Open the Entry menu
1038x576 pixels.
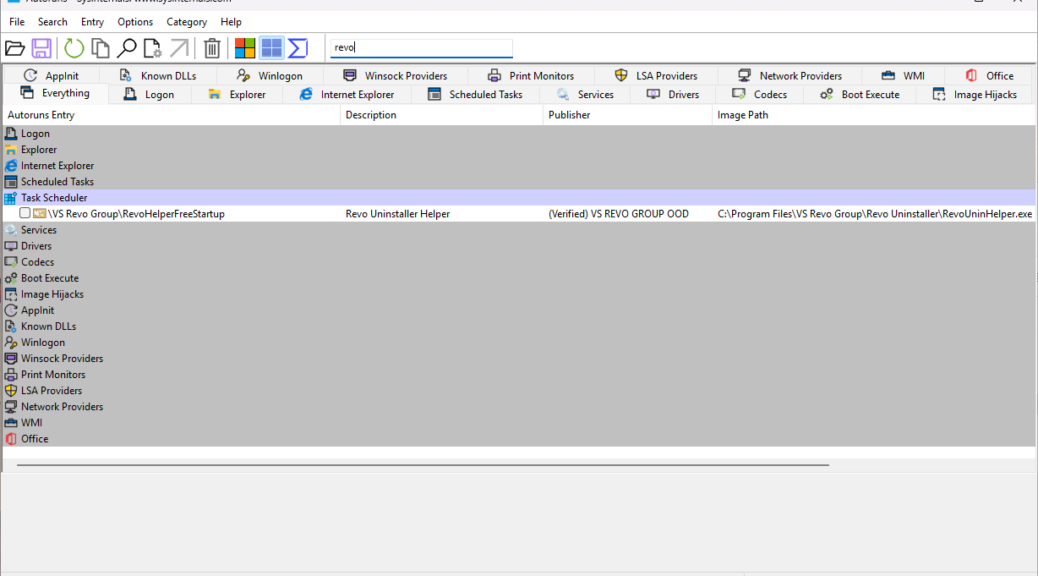(92, 22)
